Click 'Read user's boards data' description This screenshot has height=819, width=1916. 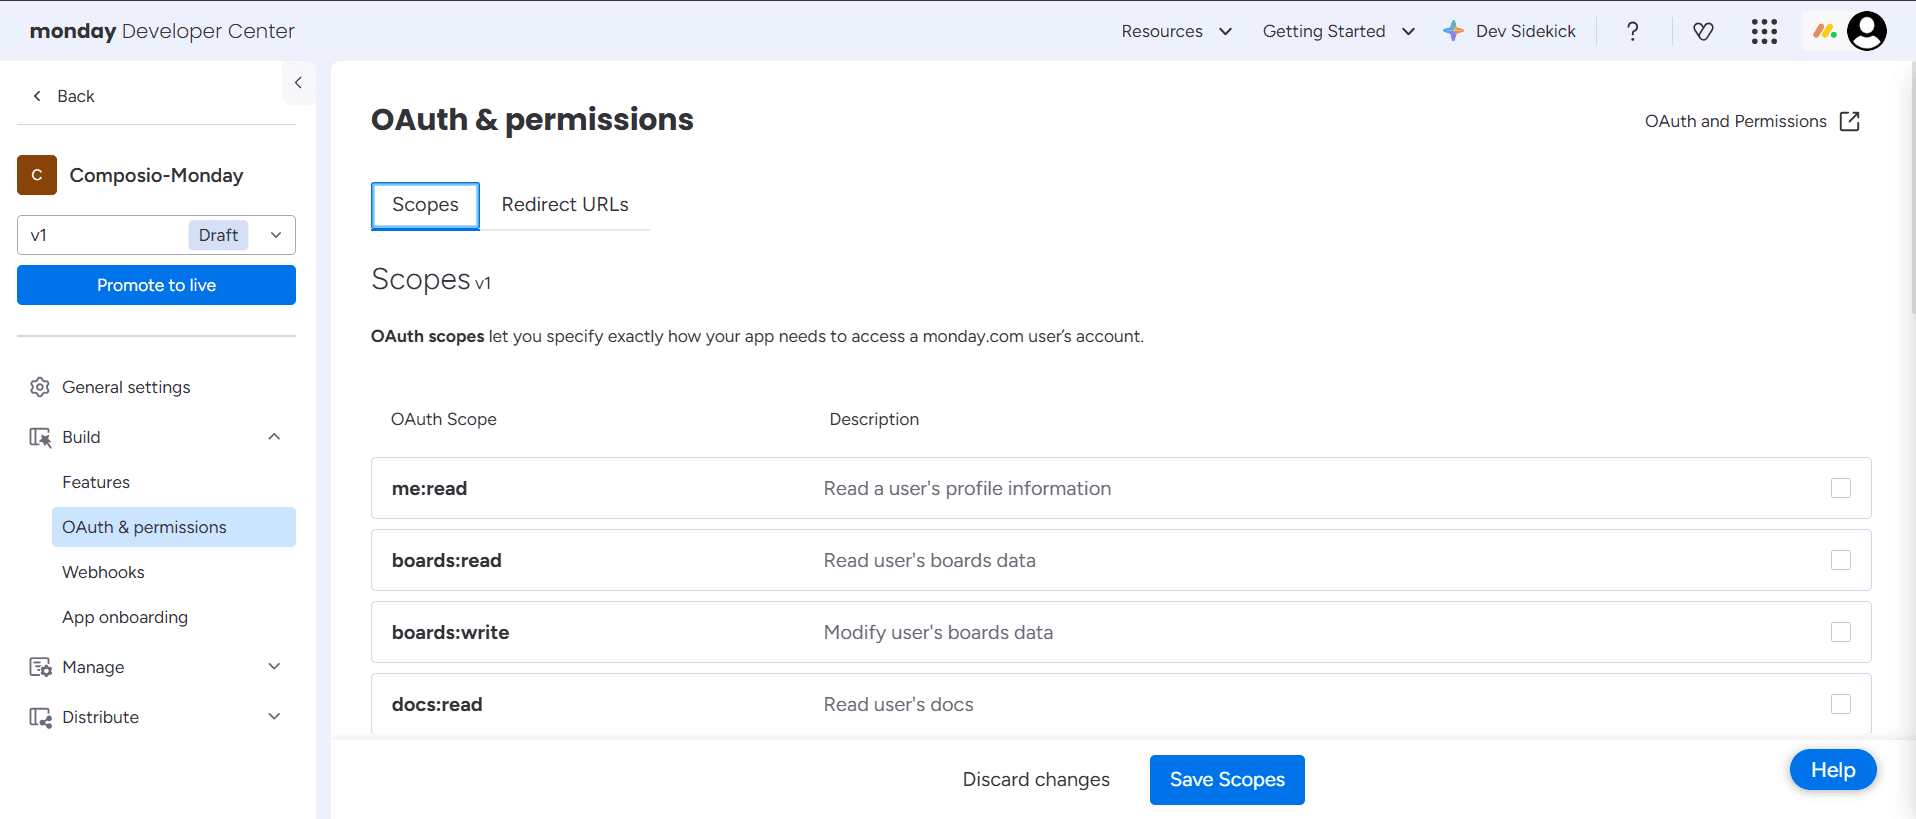[930, 560]
